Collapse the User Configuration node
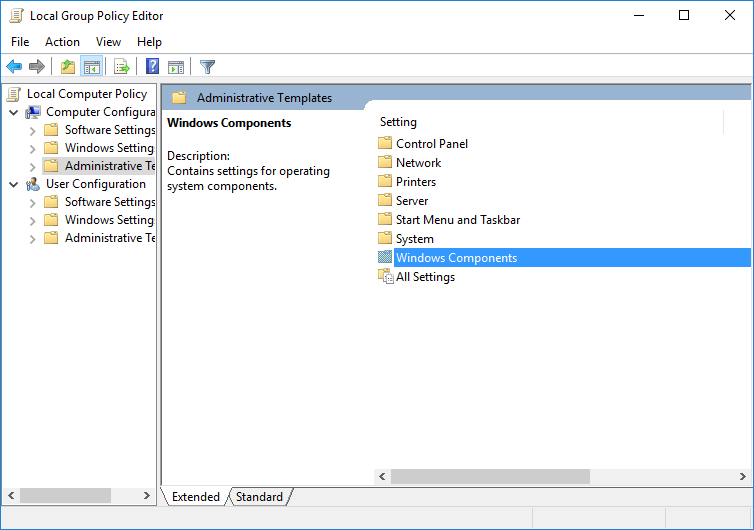Image resolution: width=754 pixels, height=530 pixels. click(x=14, y=185)
